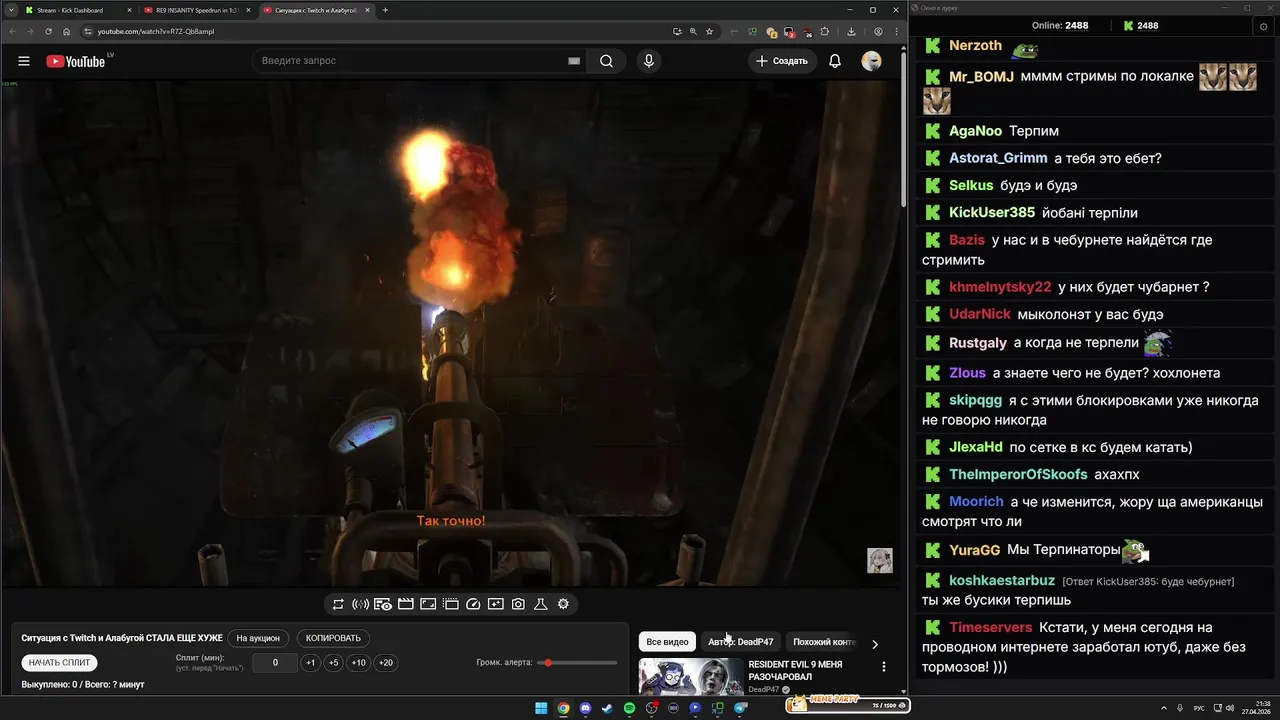
Task: Click the sparkle enhancement icon under video
Action: [x=495, y=604]
